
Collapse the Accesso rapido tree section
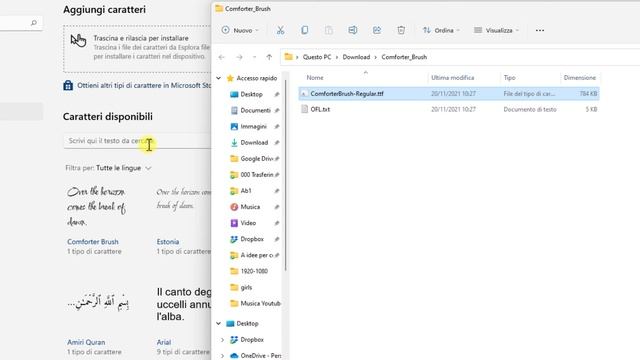[x=219, y=78]
